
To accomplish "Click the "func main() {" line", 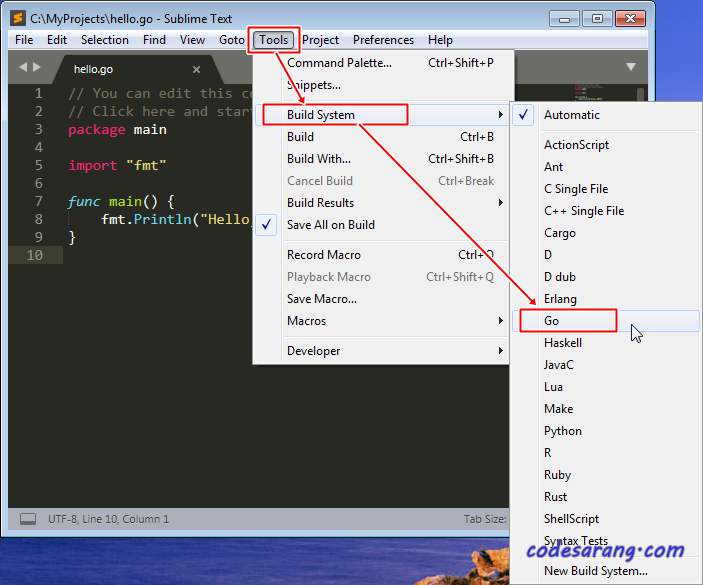I will coord(121,202).
